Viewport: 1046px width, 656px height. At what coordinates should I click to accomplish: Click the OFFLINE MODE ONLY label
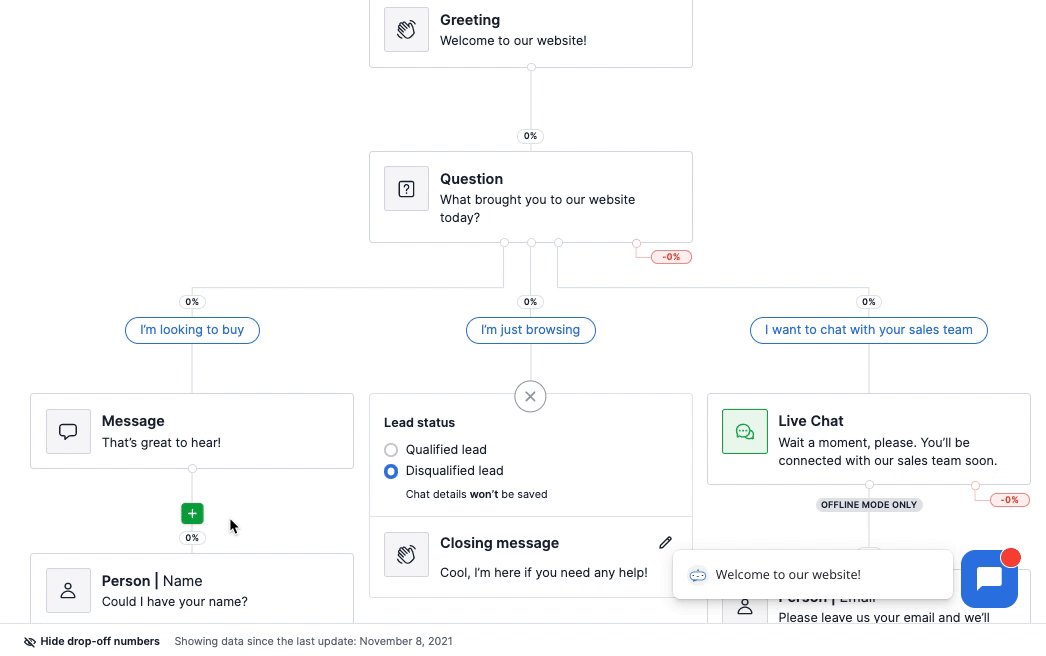pos(869,505)
